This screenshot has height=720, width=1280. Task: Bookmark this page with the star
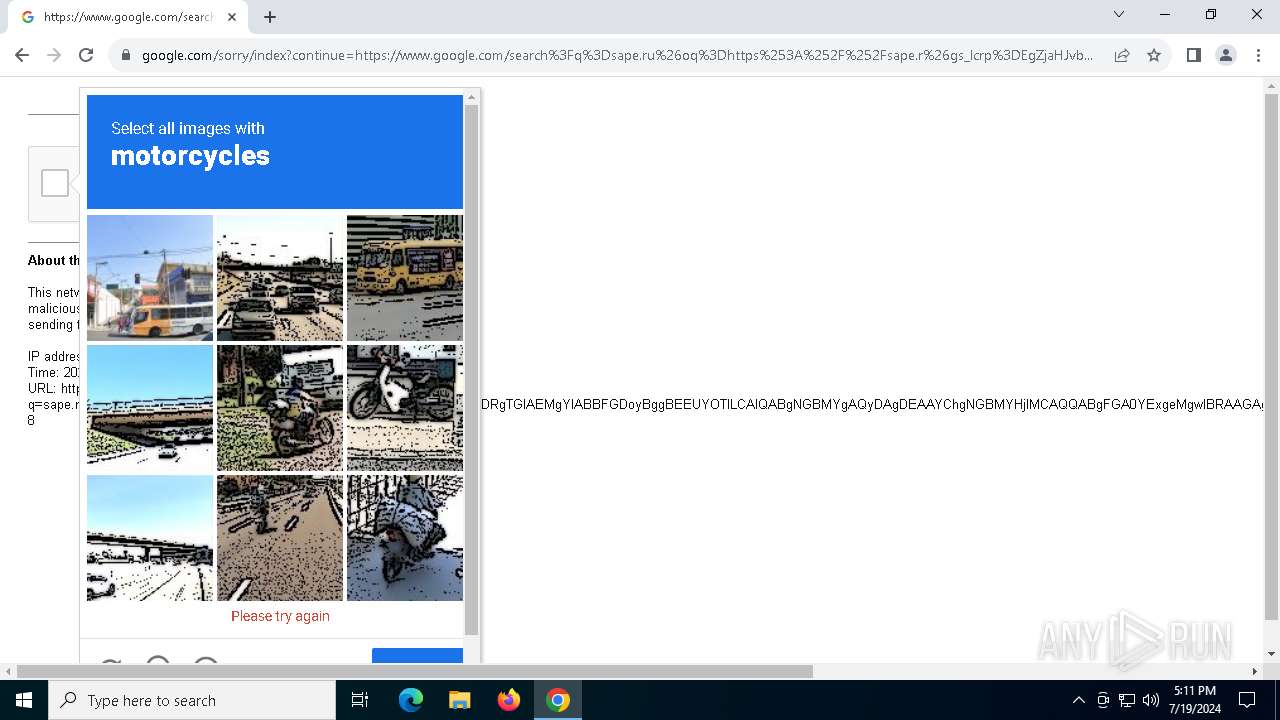pyautogui.click(x=1154, y=55)
